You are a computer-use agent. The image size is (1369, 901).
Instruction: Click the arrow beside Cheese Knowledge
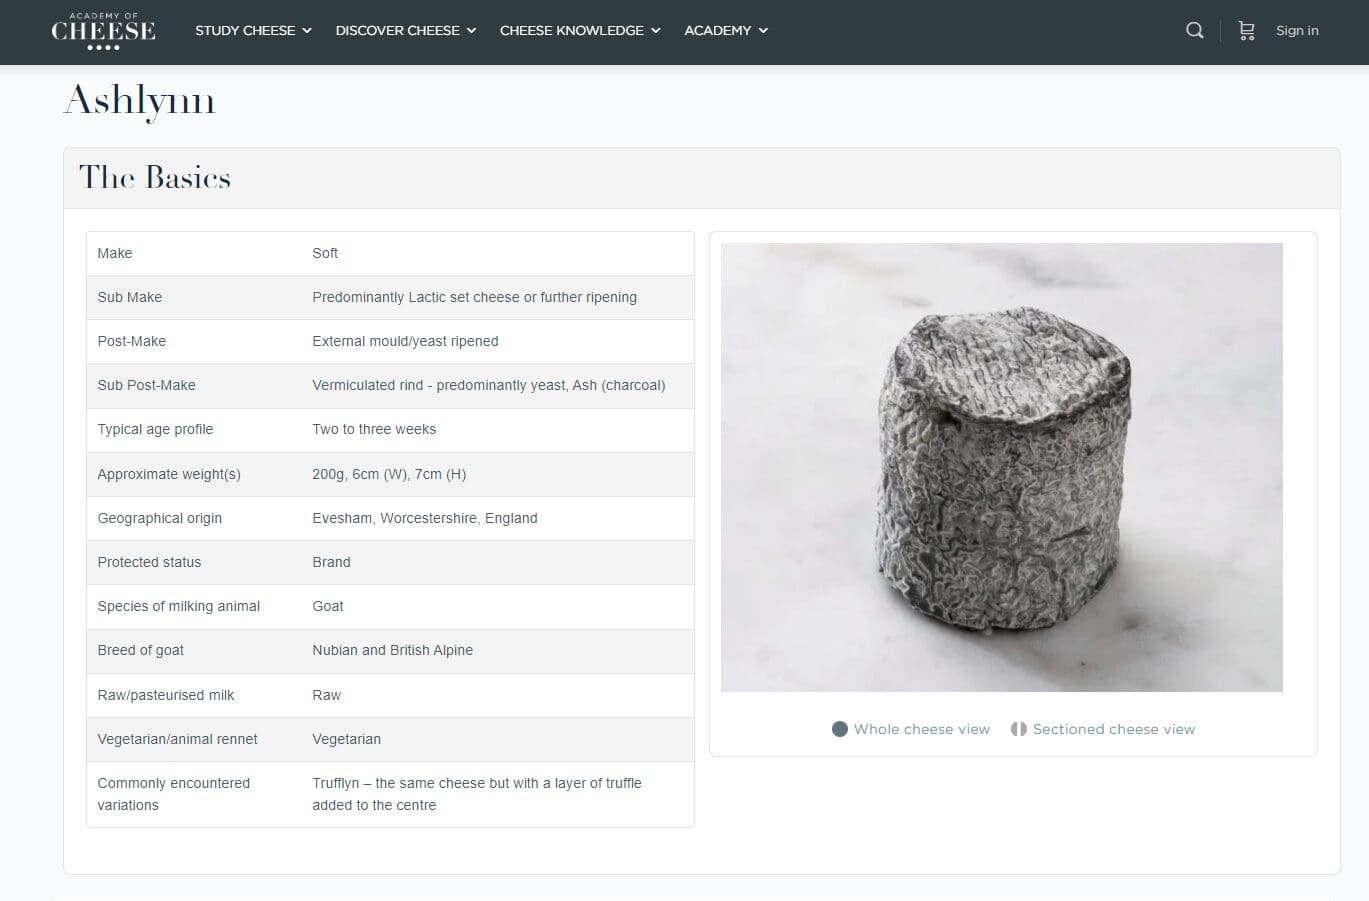click(656, 30)
